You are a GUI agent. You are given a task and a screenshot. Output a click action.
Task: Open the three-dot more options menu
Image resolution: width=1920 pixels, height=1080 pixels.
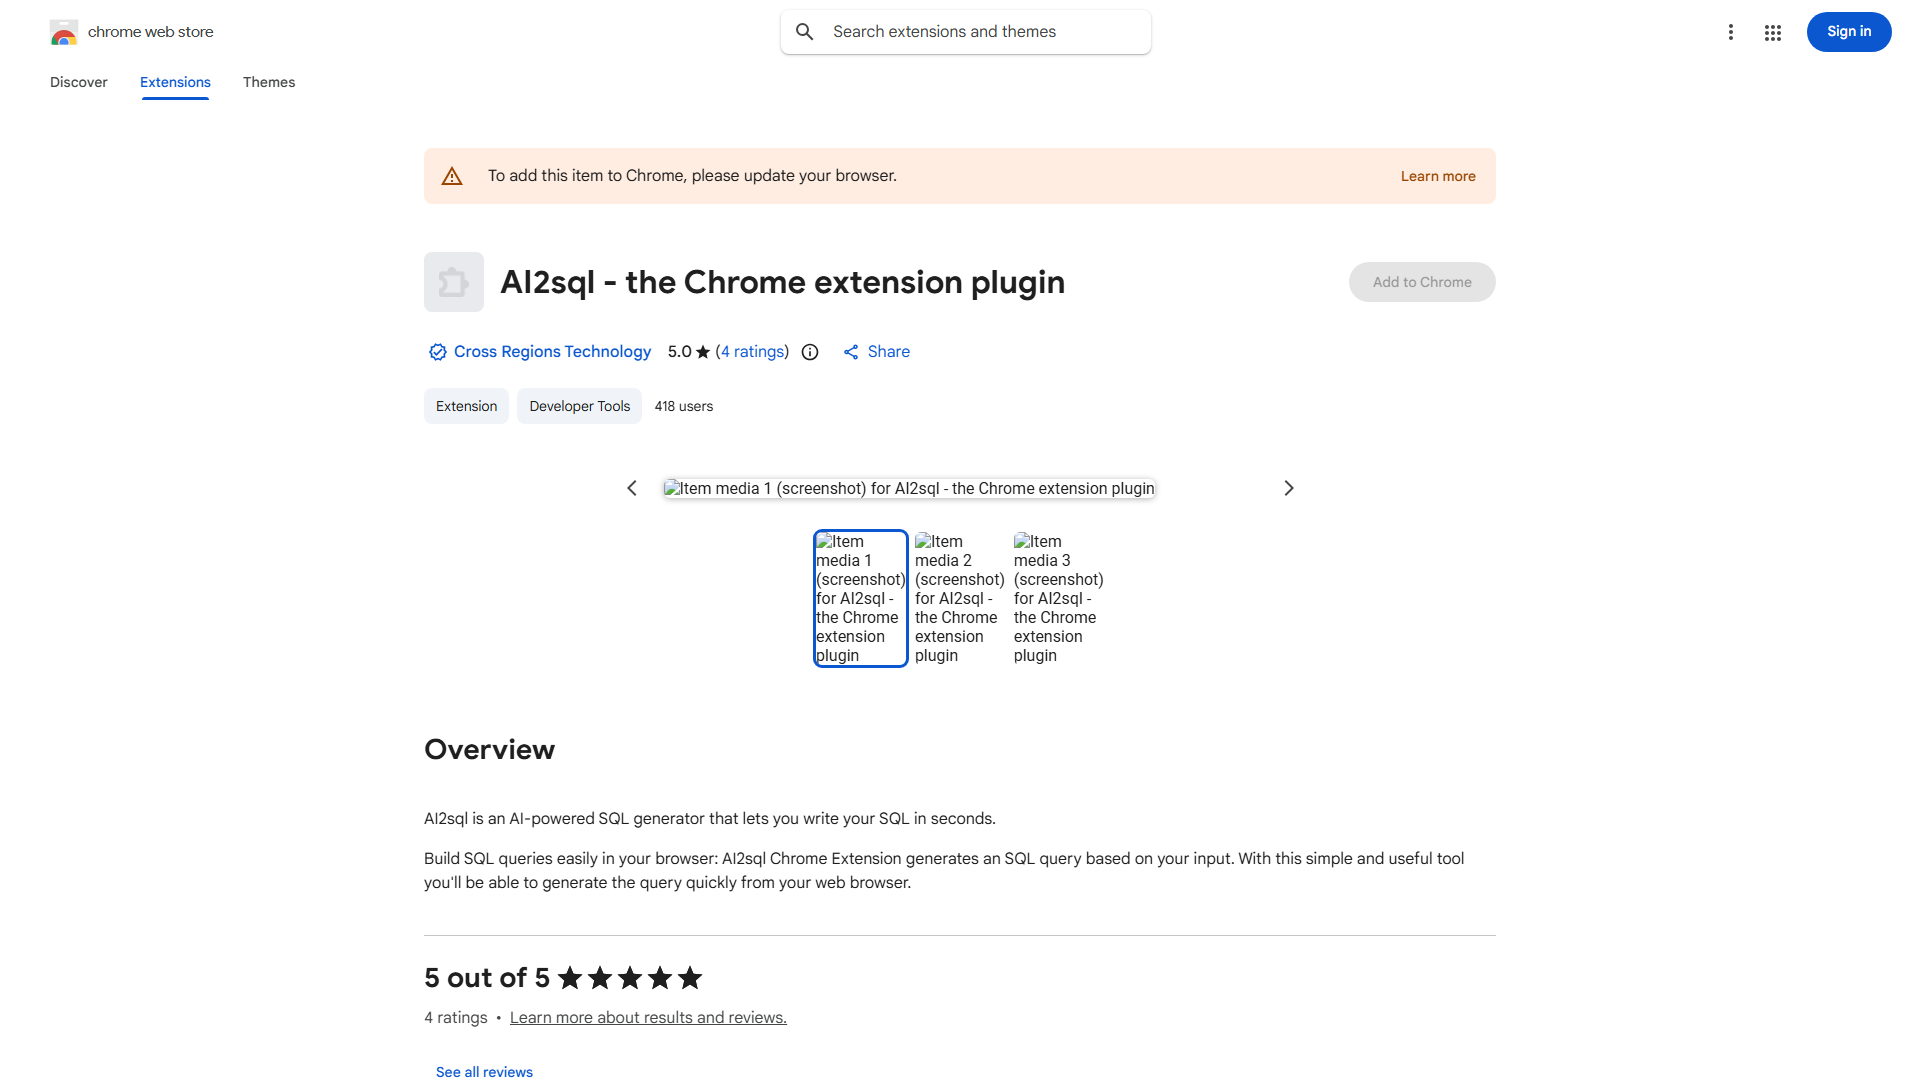pyautogui.click(x=1730, y=32)
